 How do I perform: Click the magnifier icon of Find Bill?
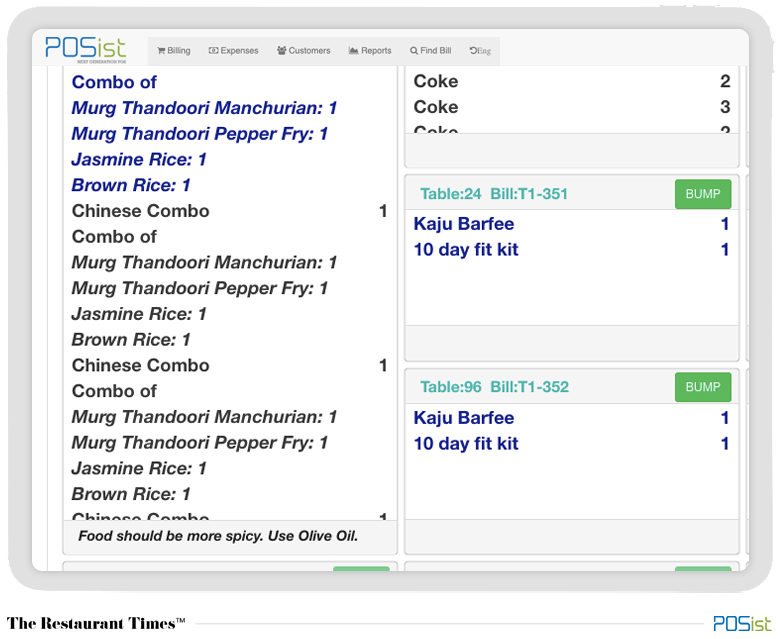click(x=414, y=51)
